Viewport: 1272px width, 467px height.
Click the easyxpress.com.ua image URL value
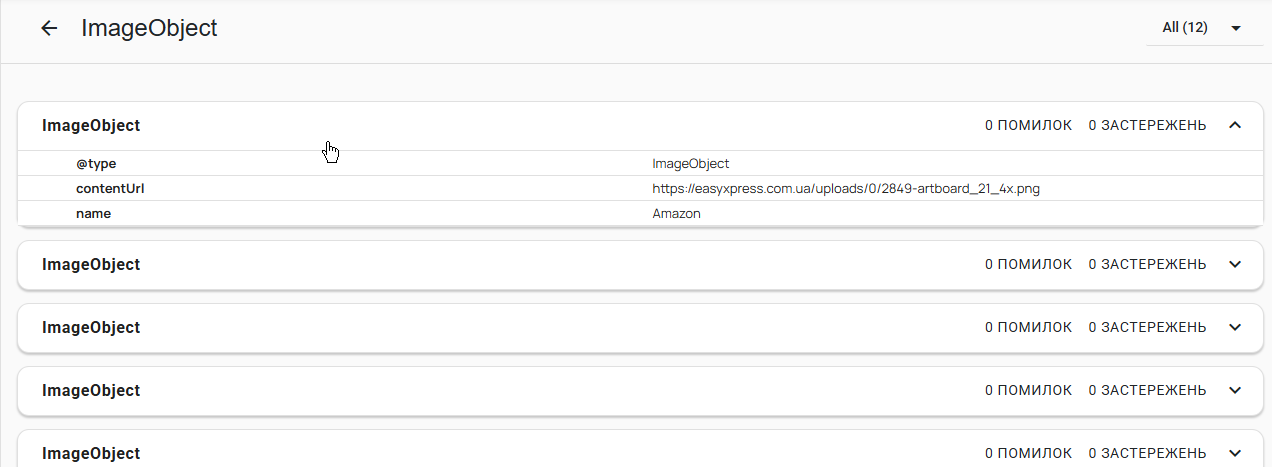[846, 189]
